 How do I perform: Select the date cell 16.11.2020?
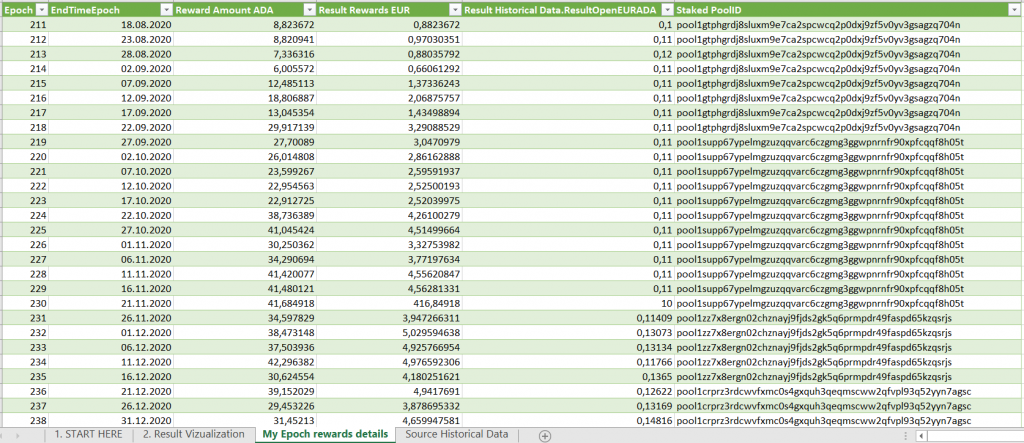click(111, 288)
